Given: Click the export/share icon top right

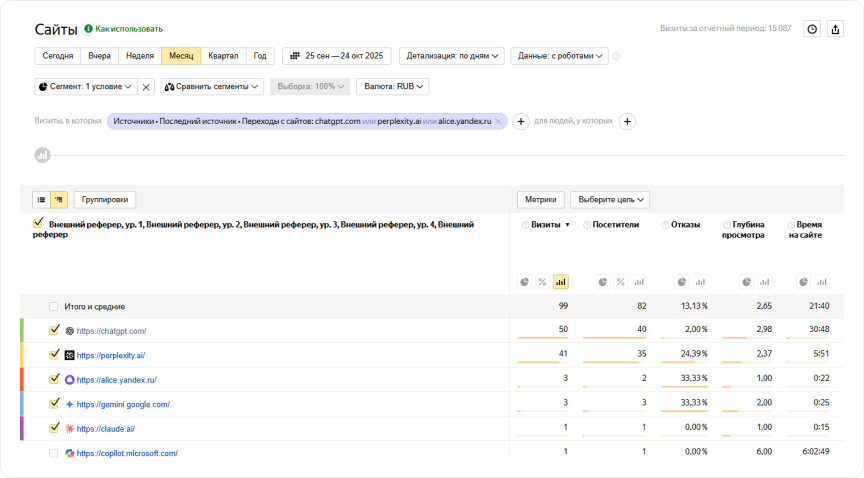Looking at the screenshot, I should (836, 29).
